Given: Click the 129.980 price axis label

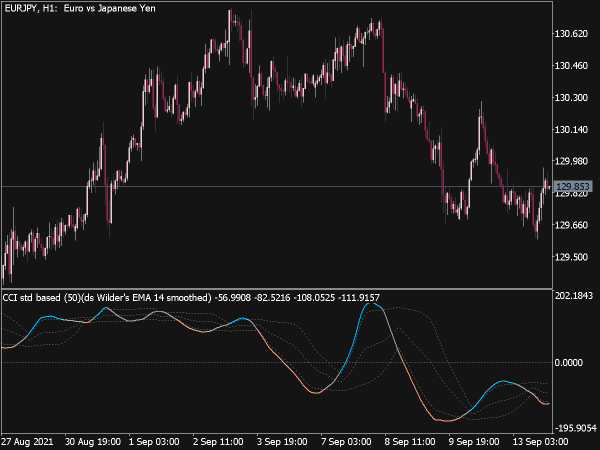Looking at the screenshot, I should pos(571,161).
